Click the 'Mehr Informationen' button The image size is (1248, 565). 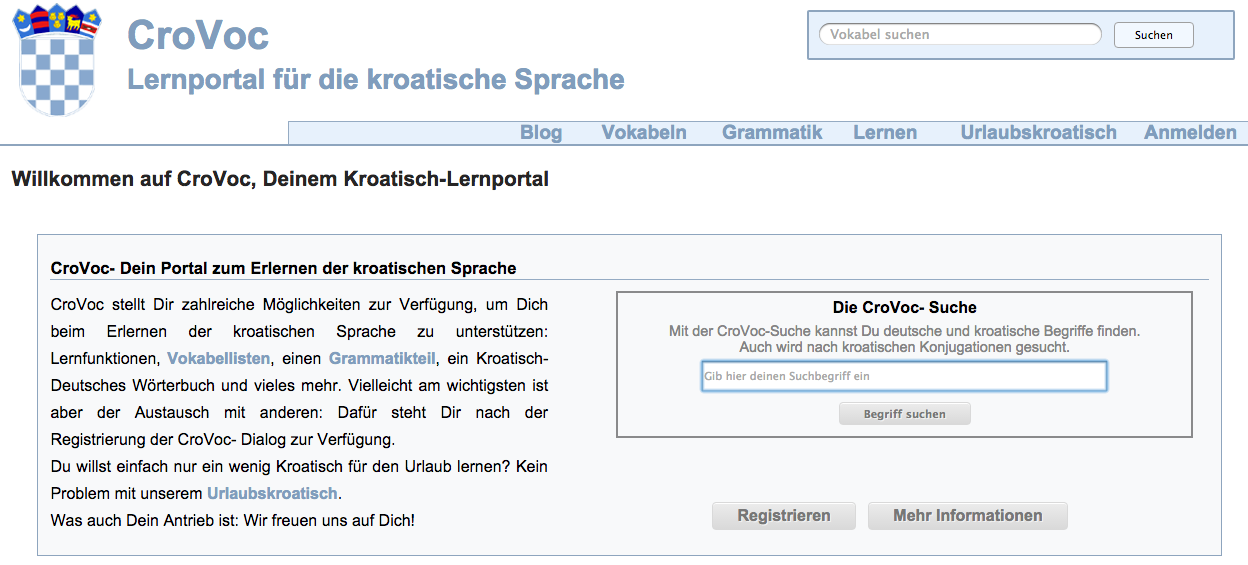click(967, 516)
